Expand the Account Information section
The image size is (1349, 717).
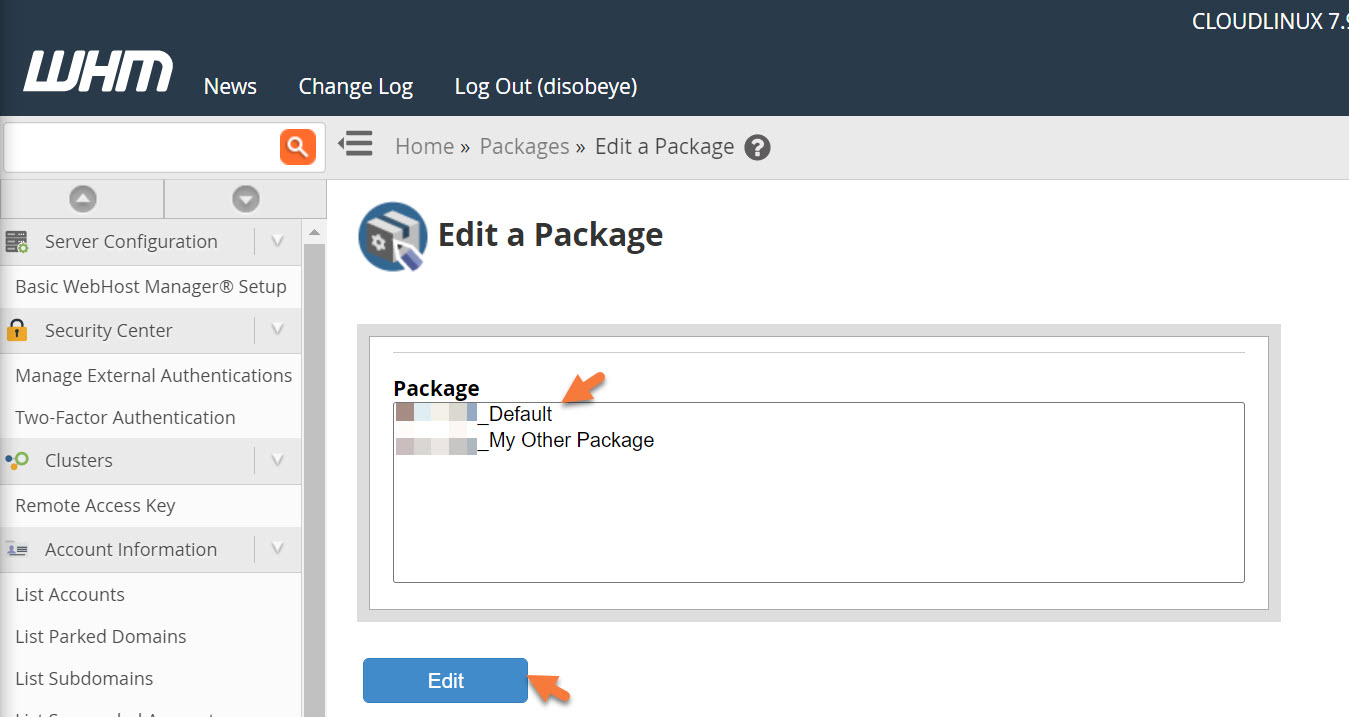(276, 548)
